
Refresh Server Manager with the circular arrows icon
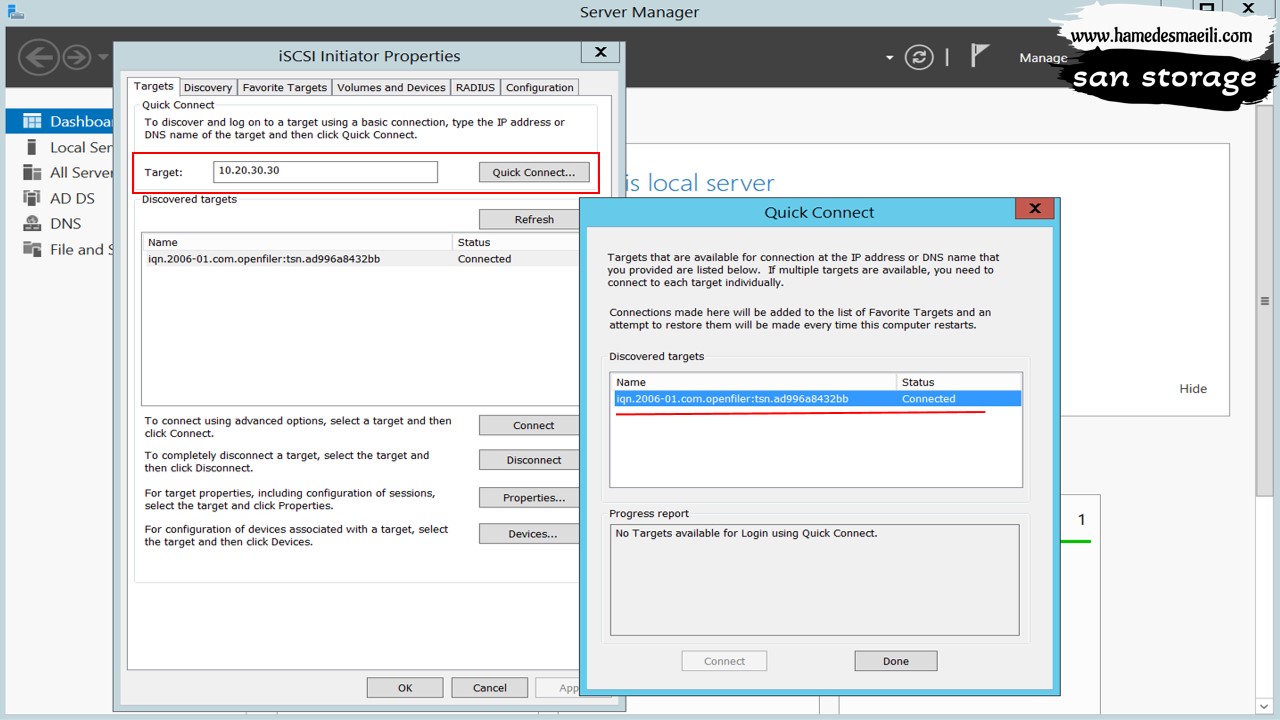coord(919,57)
